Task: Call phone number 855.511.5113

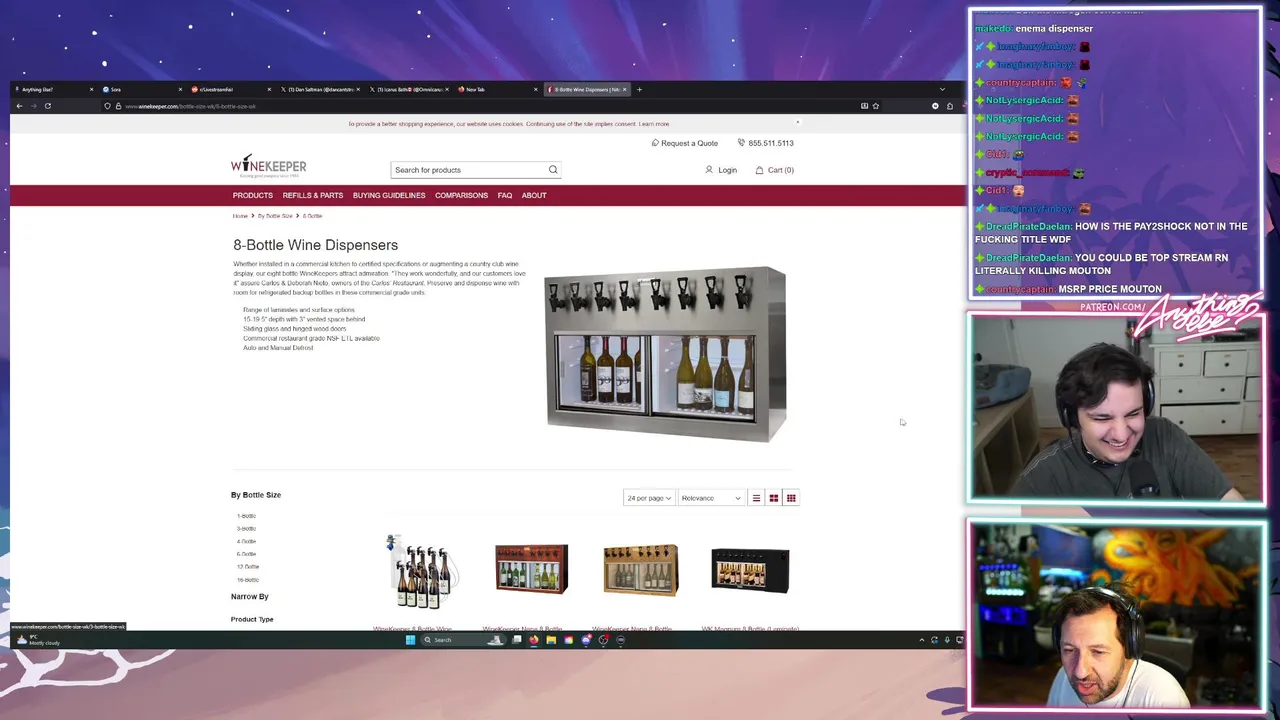Action: [x=766, y=143]
